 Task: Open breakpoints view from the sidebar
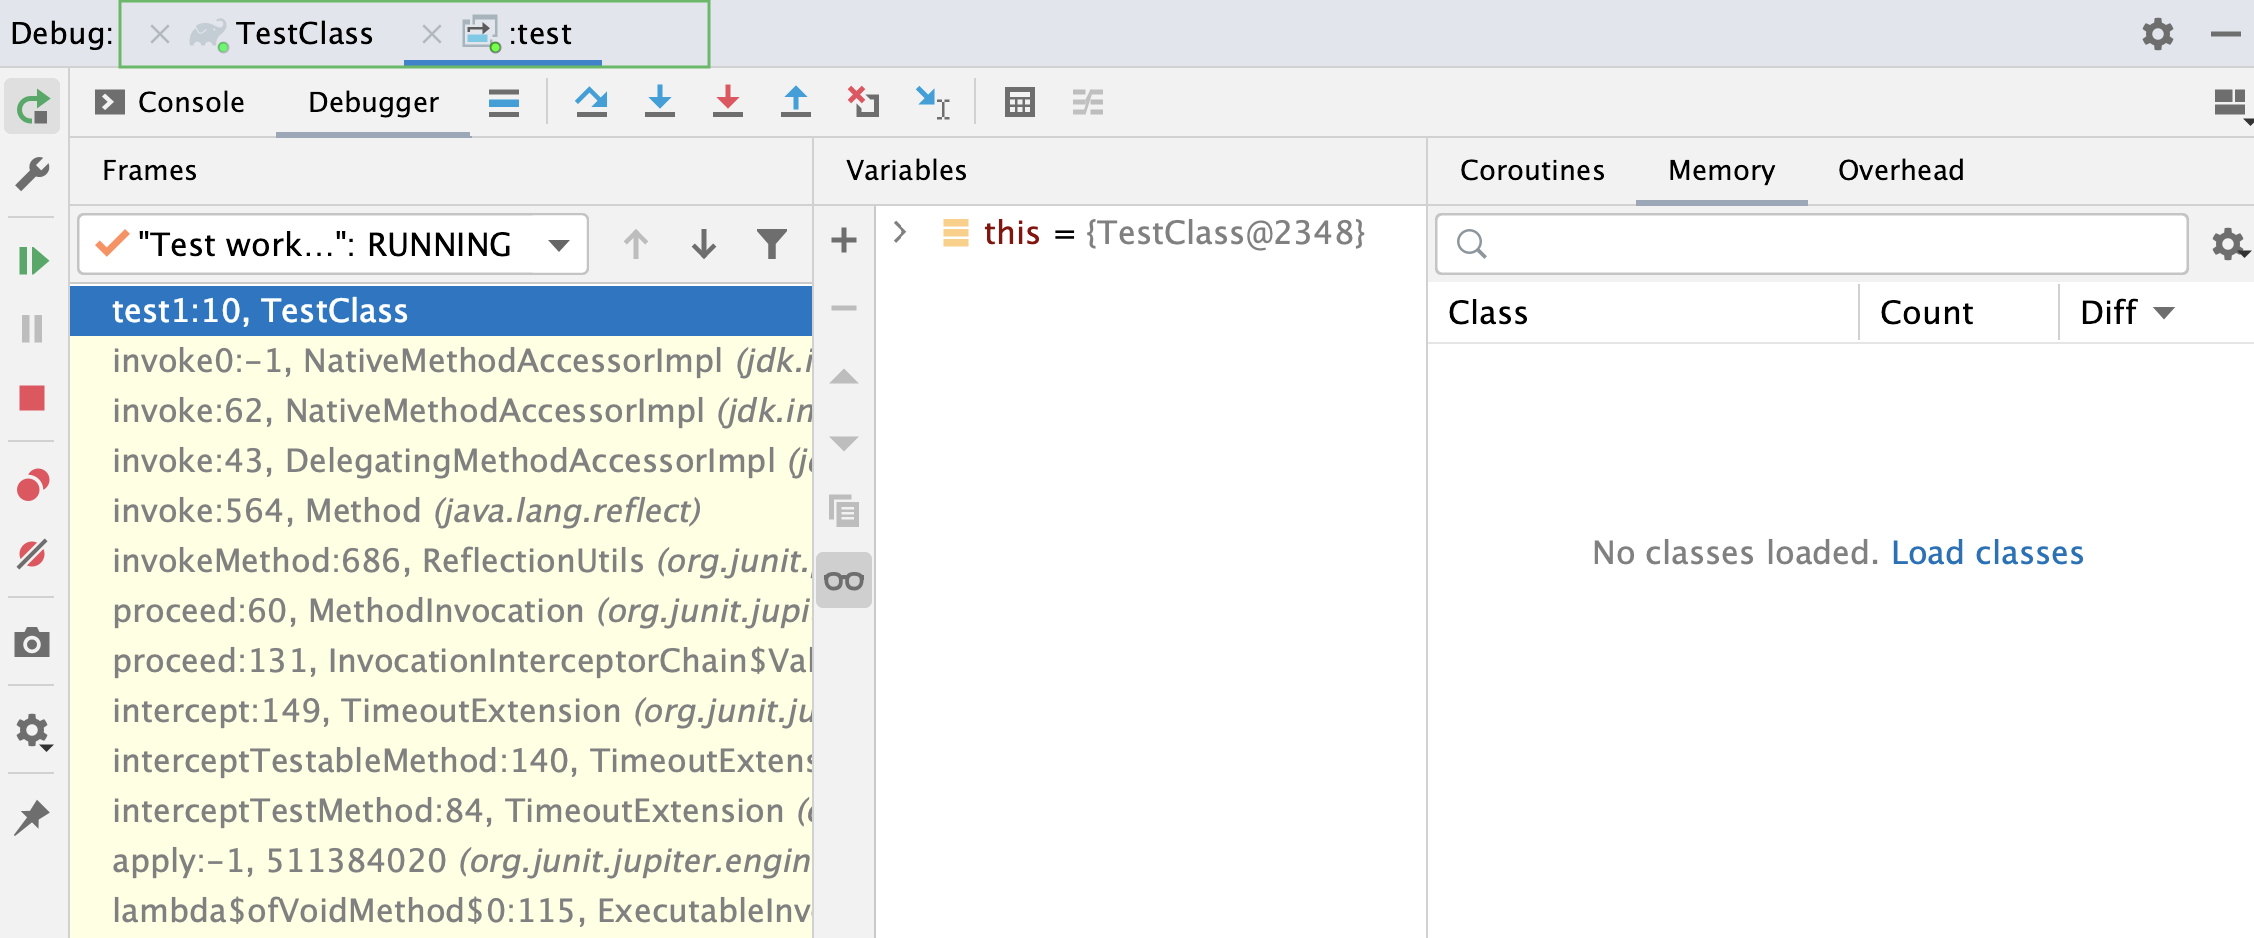33,484
